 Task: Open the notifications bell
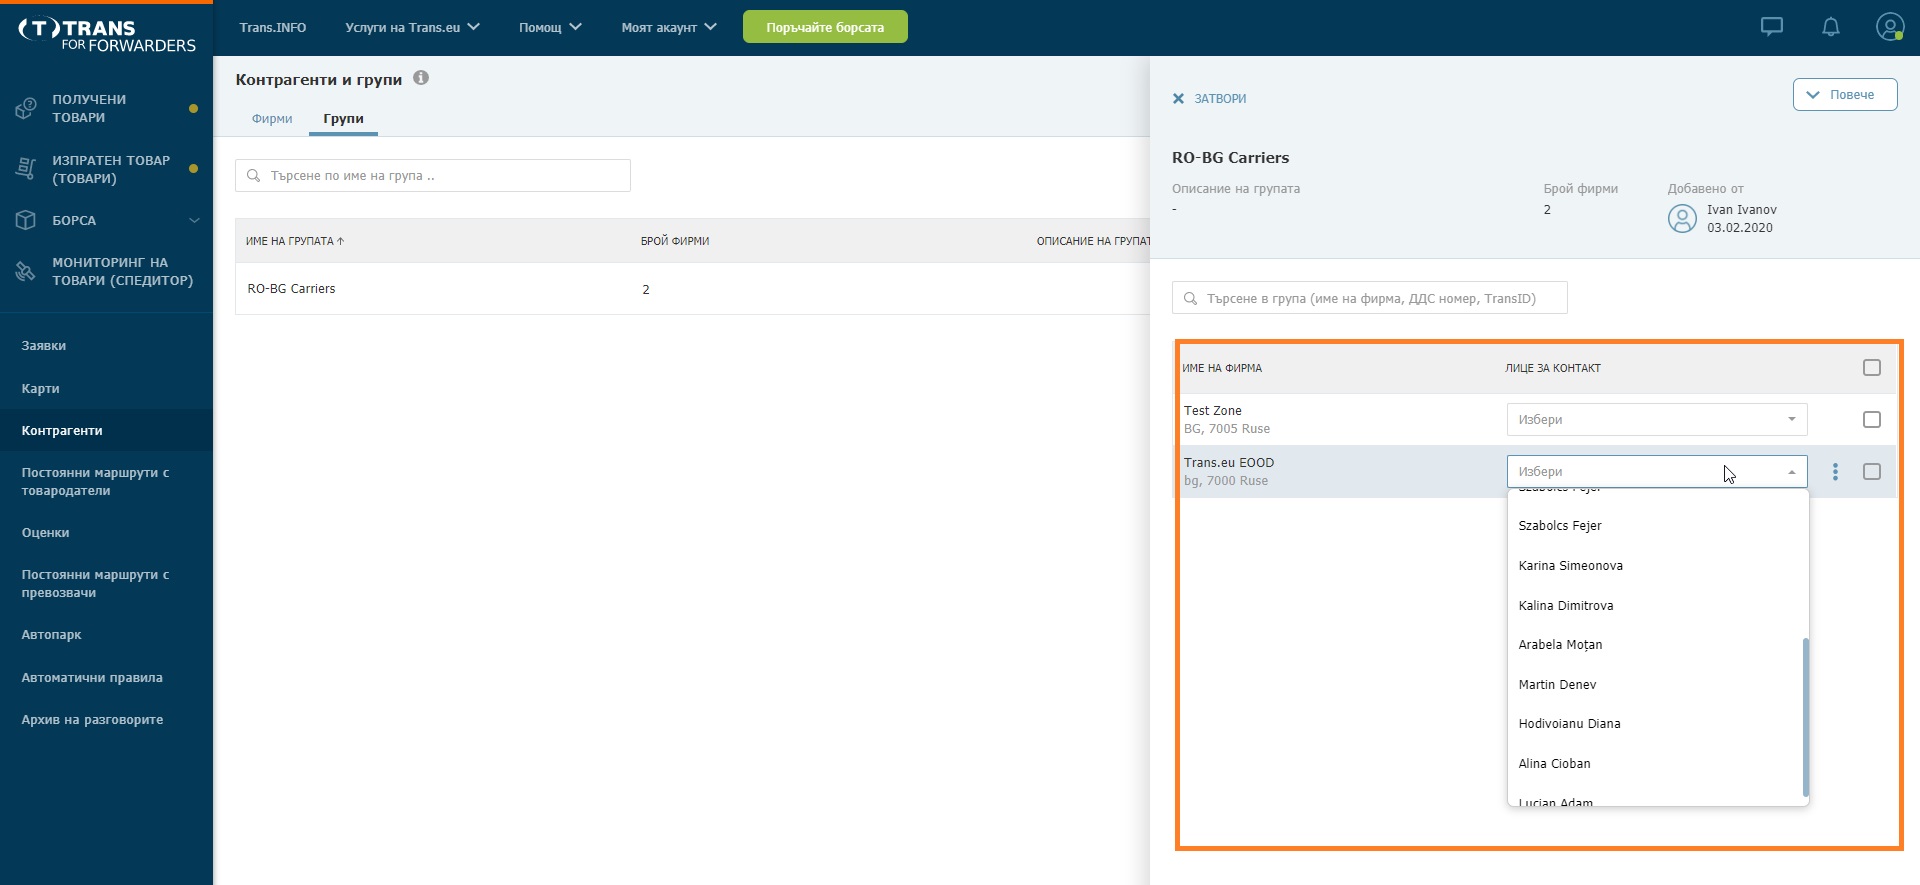pos(1830,27)
